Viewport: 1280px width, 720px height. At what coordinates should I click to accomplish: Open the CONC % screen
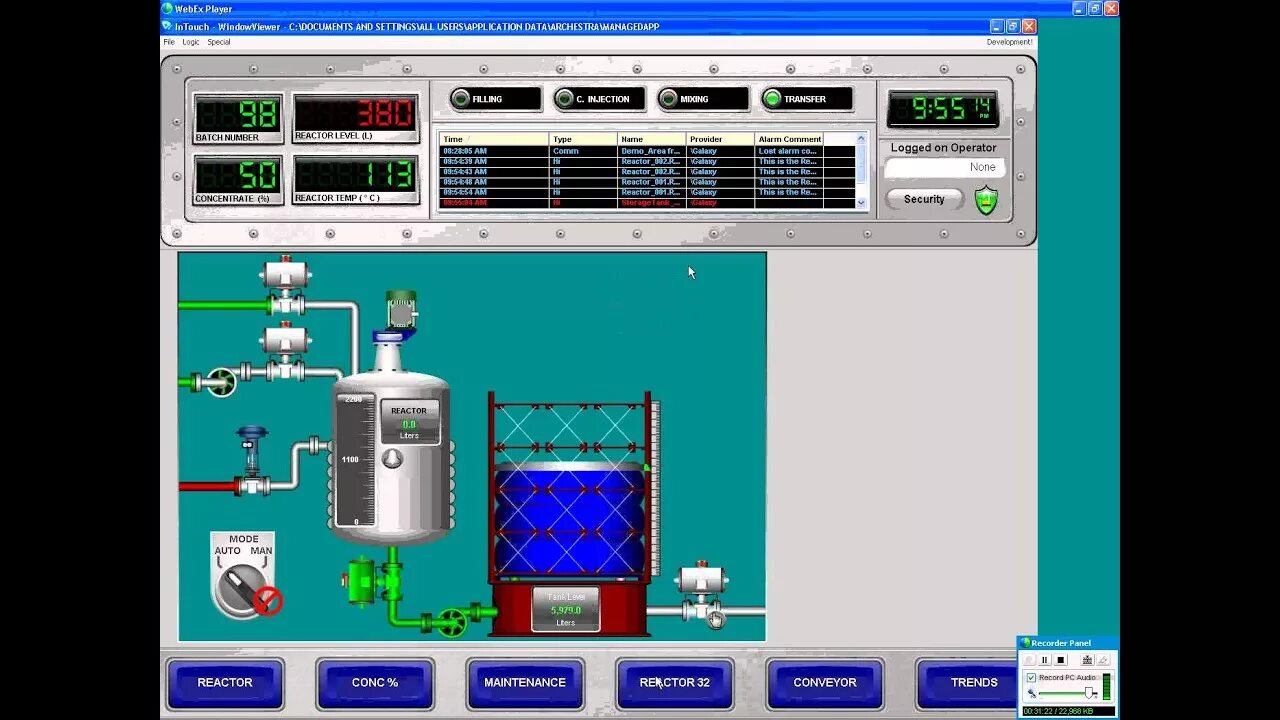tap(375, 683)
